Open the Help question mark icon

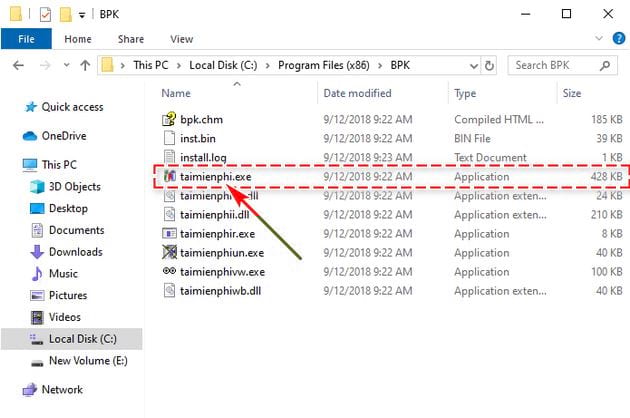[618, 39]
